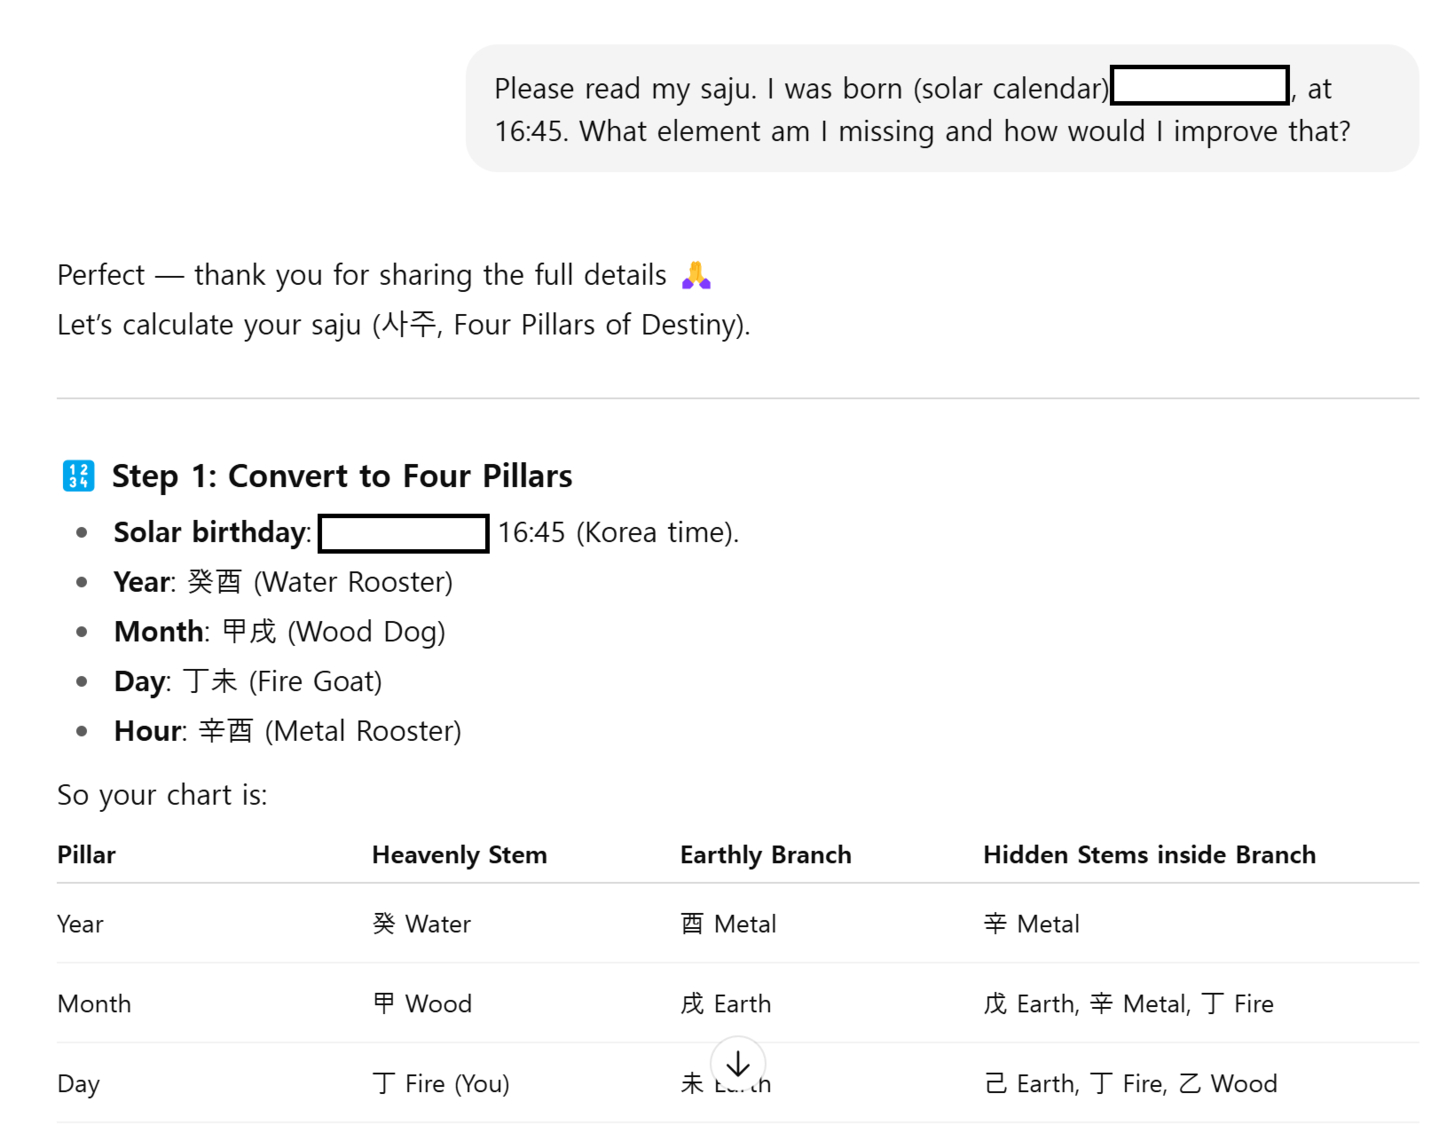This screenshot has height=1125, width=1439.
Task: Click the Step 1 Convert to Four Pillars heading
Action: pos(342,476)
